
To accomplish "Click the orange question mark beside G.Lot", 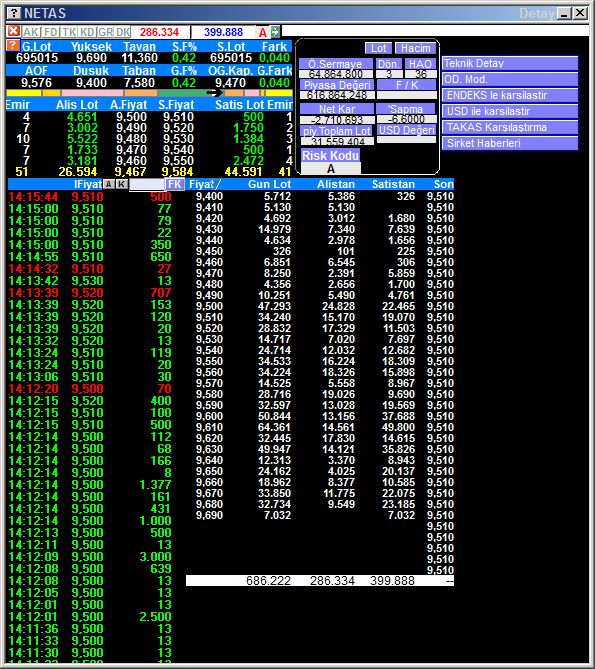I will coord(13,46).
